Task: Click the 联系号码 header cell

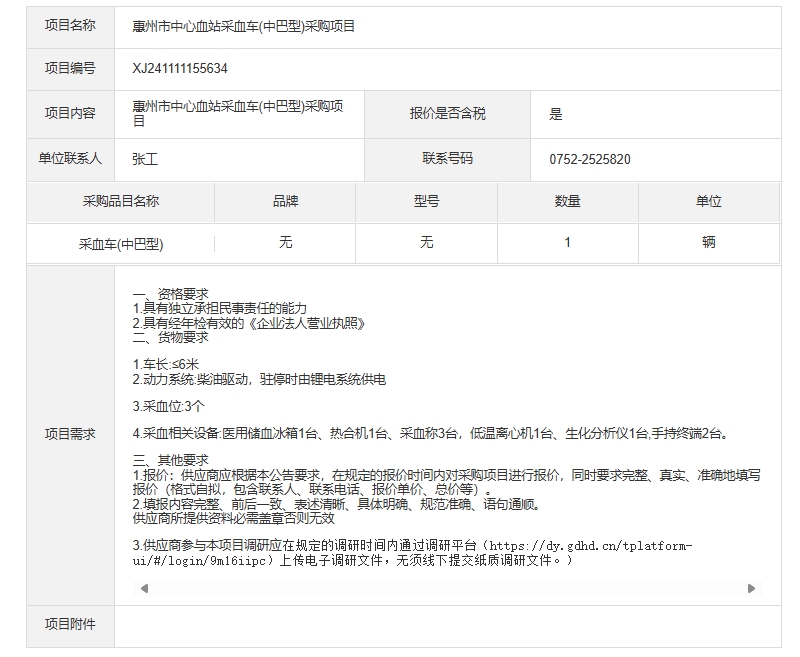Action: pyautogui.click(x=447, y=159)
